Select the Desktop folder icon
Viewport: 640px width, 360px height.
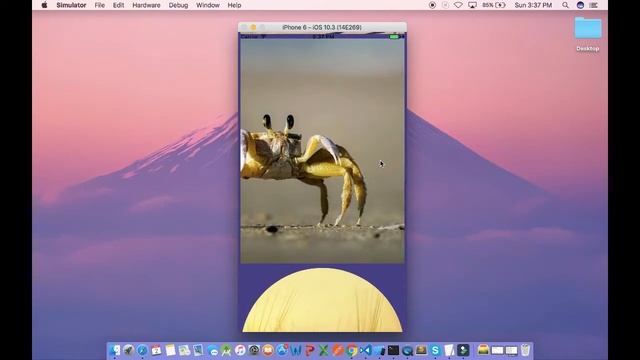588,28
